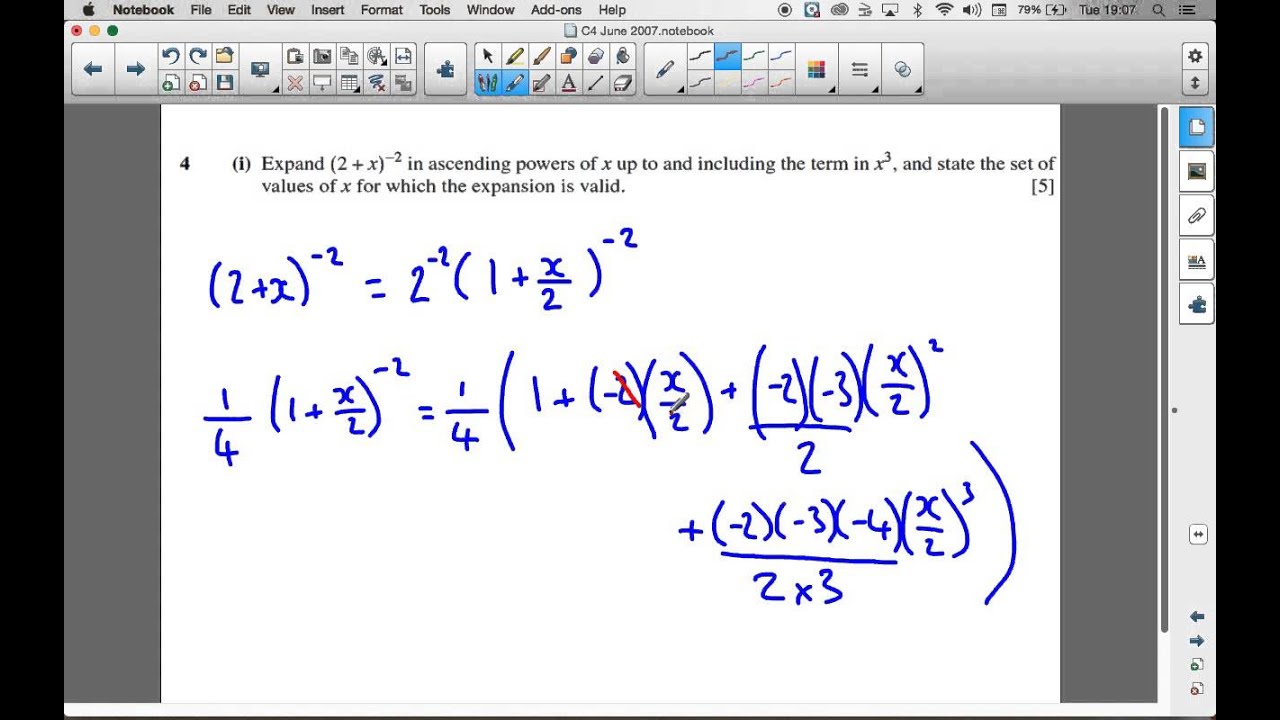Open the Page Sorter tab in sidebar
1280x720 pixels.
point(1197,127)
